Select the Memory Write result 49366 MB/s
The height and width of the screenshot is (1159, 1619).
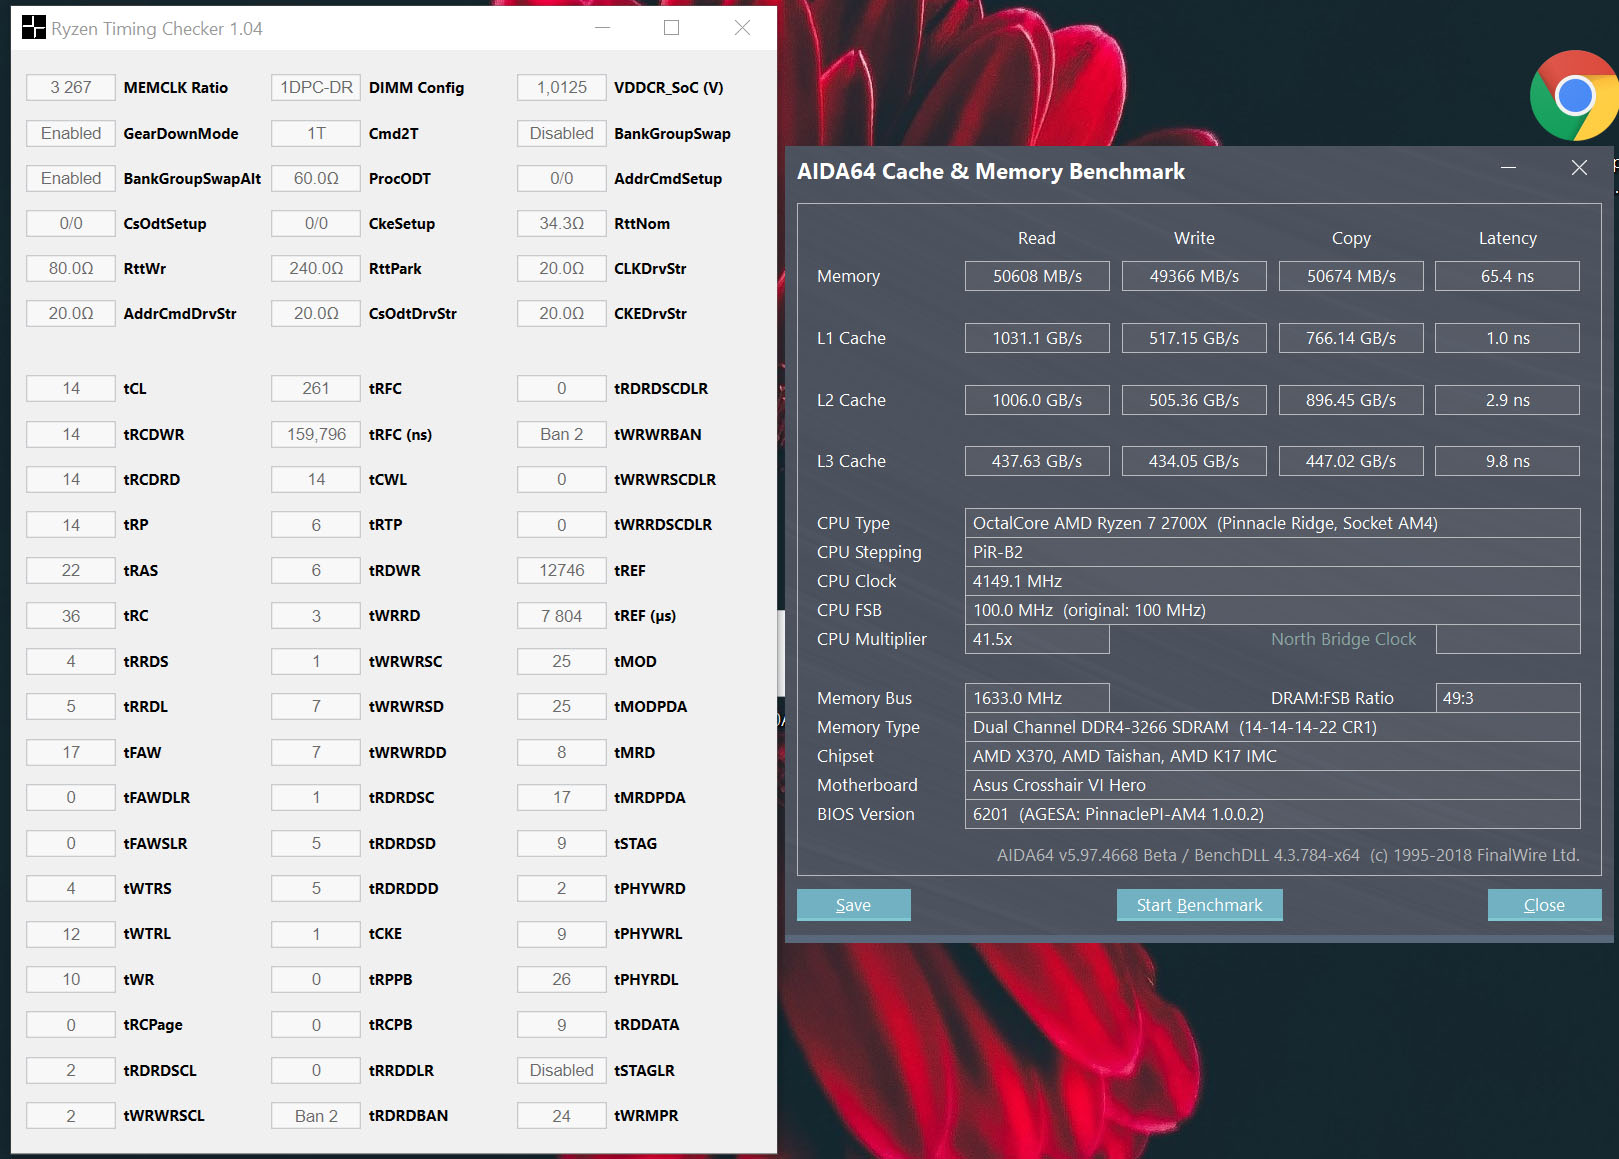point(1194,276)
